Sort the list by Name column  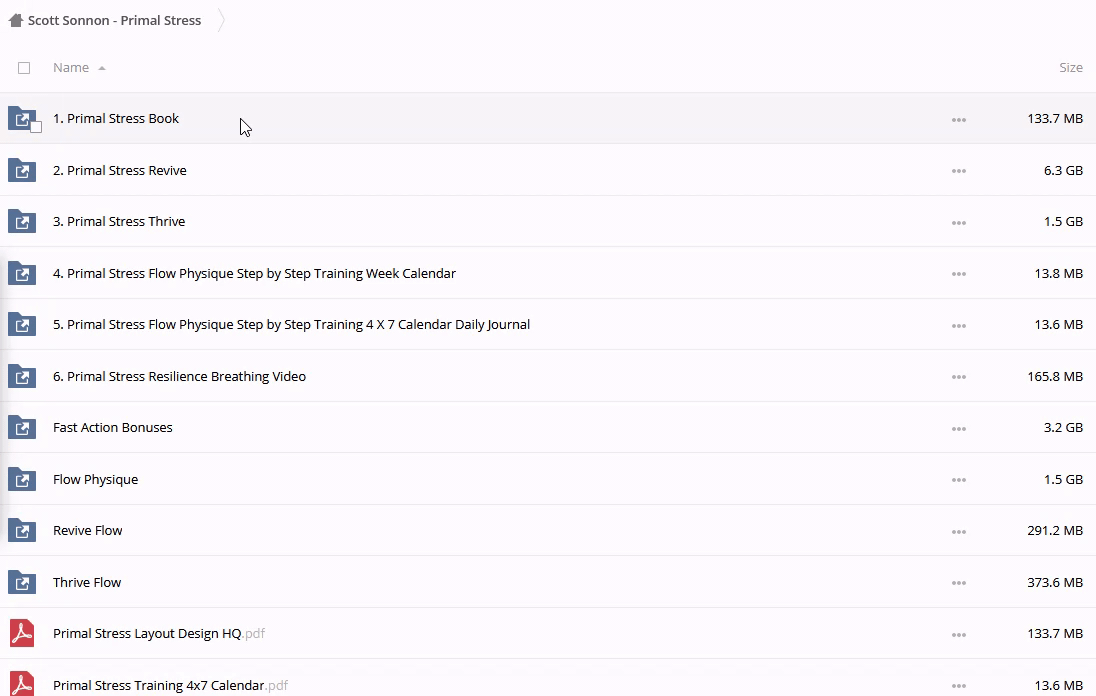point(70,67)
